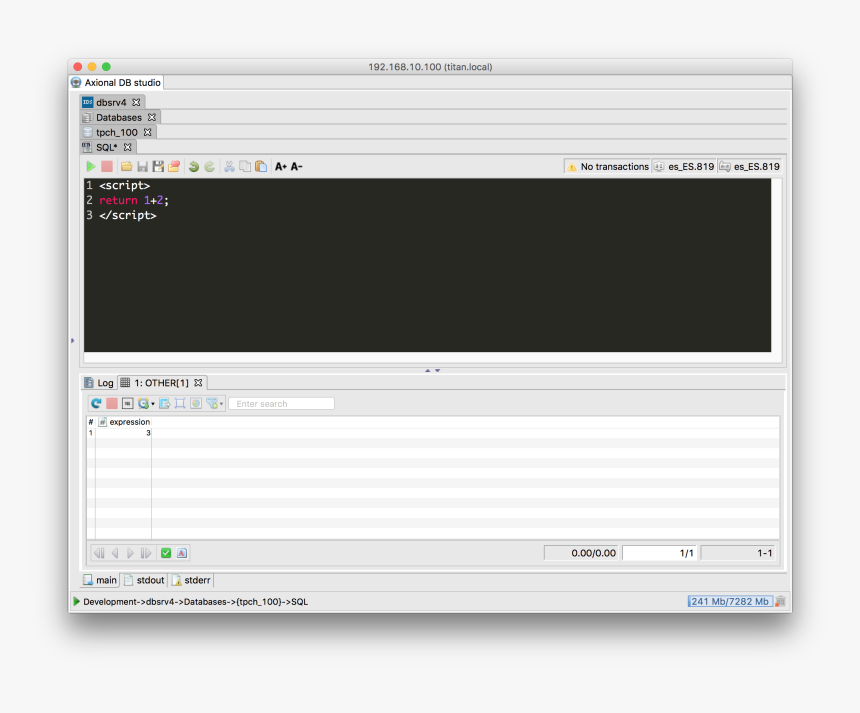860x713 pixels.
Task: Run the SQL script with the play icon
Action: pyautogui.click(x=91, y=167)
